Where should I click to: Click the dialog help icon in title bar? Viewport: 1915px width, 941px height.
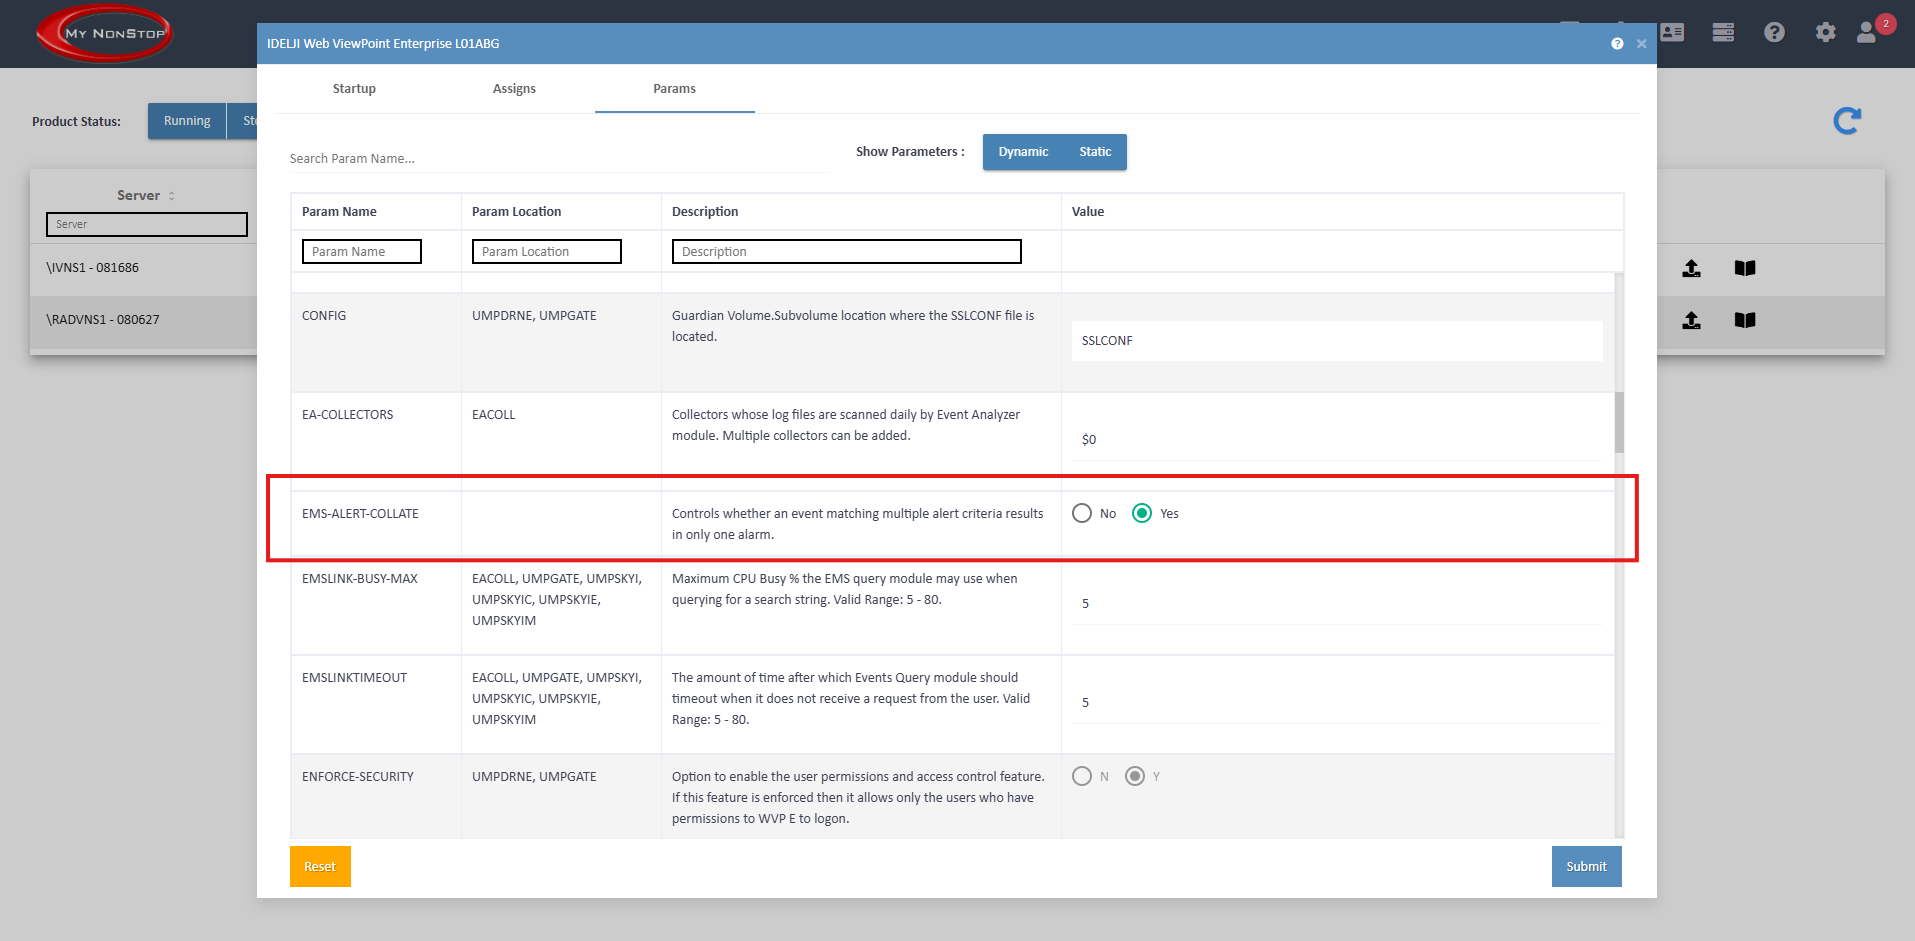(1617, 44)
